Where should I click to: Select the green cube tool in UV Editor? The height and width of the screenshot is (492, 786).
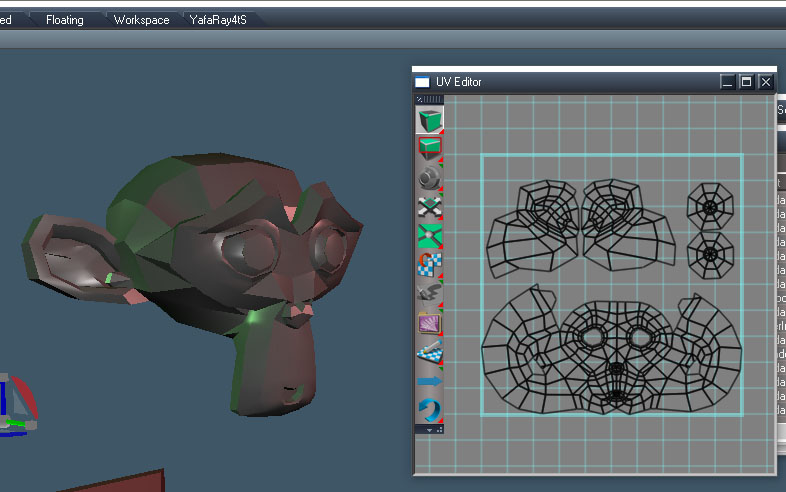click(430, 120)
